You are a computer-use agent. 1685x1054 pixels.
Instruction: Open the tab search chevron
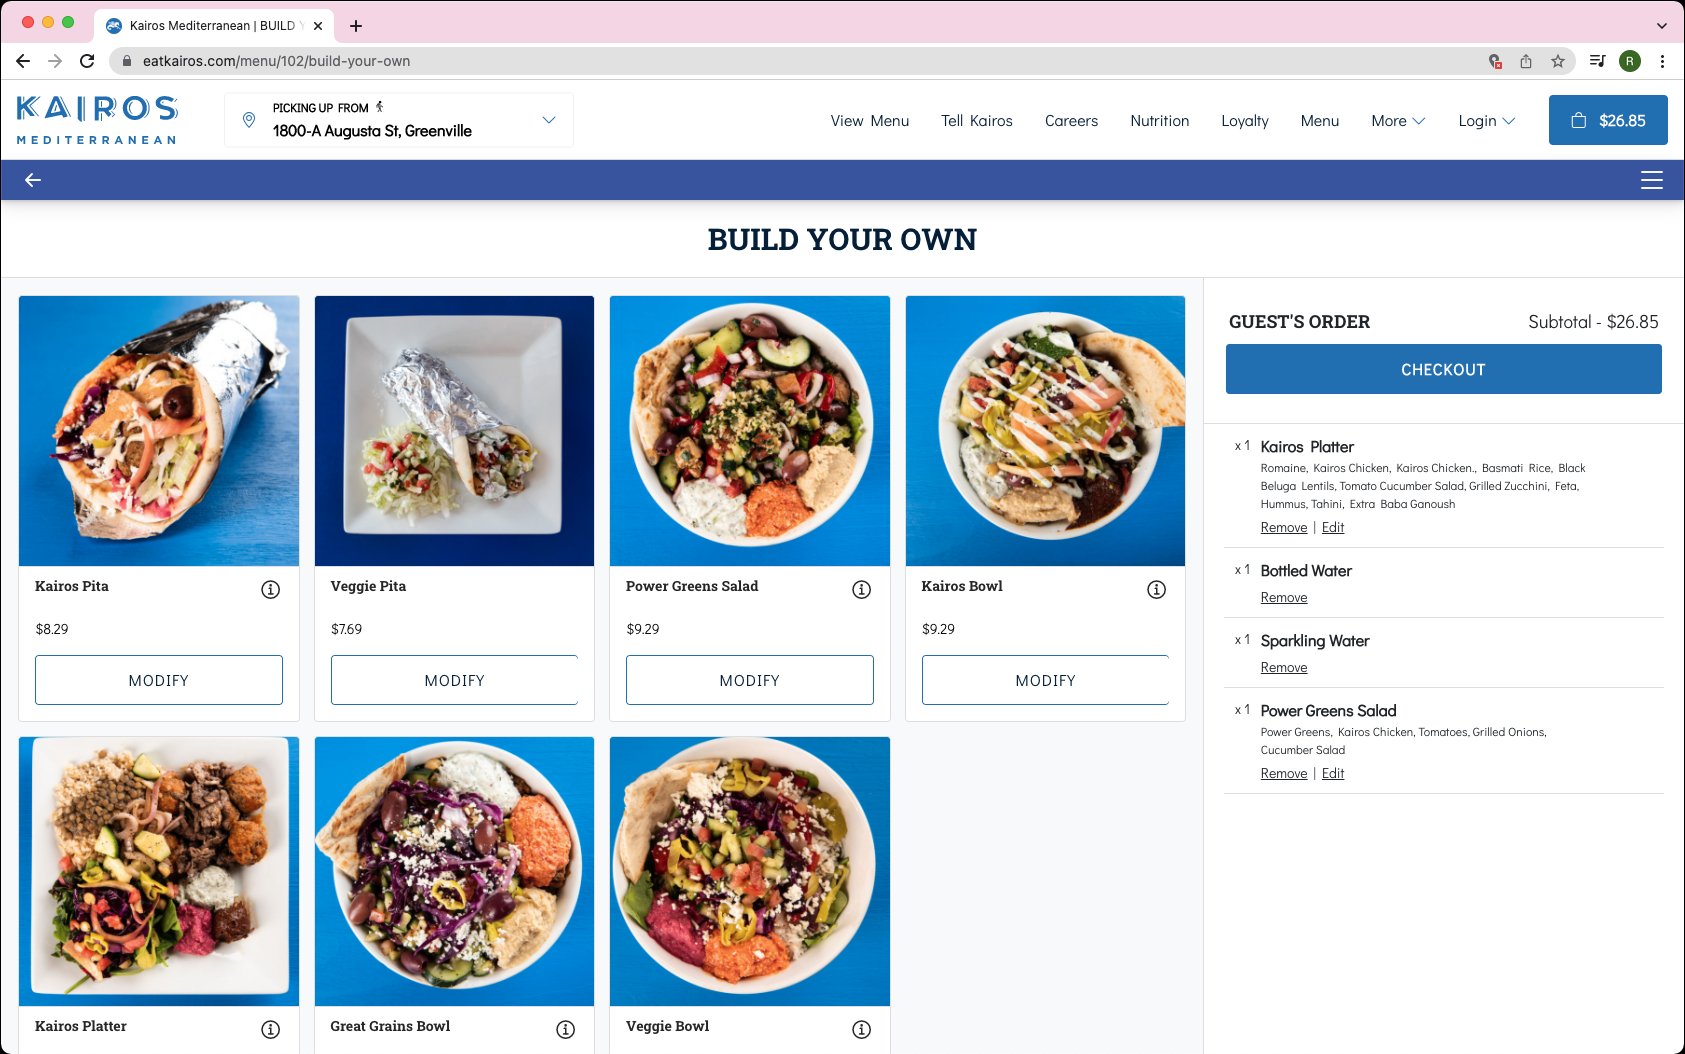(1662, 26)
